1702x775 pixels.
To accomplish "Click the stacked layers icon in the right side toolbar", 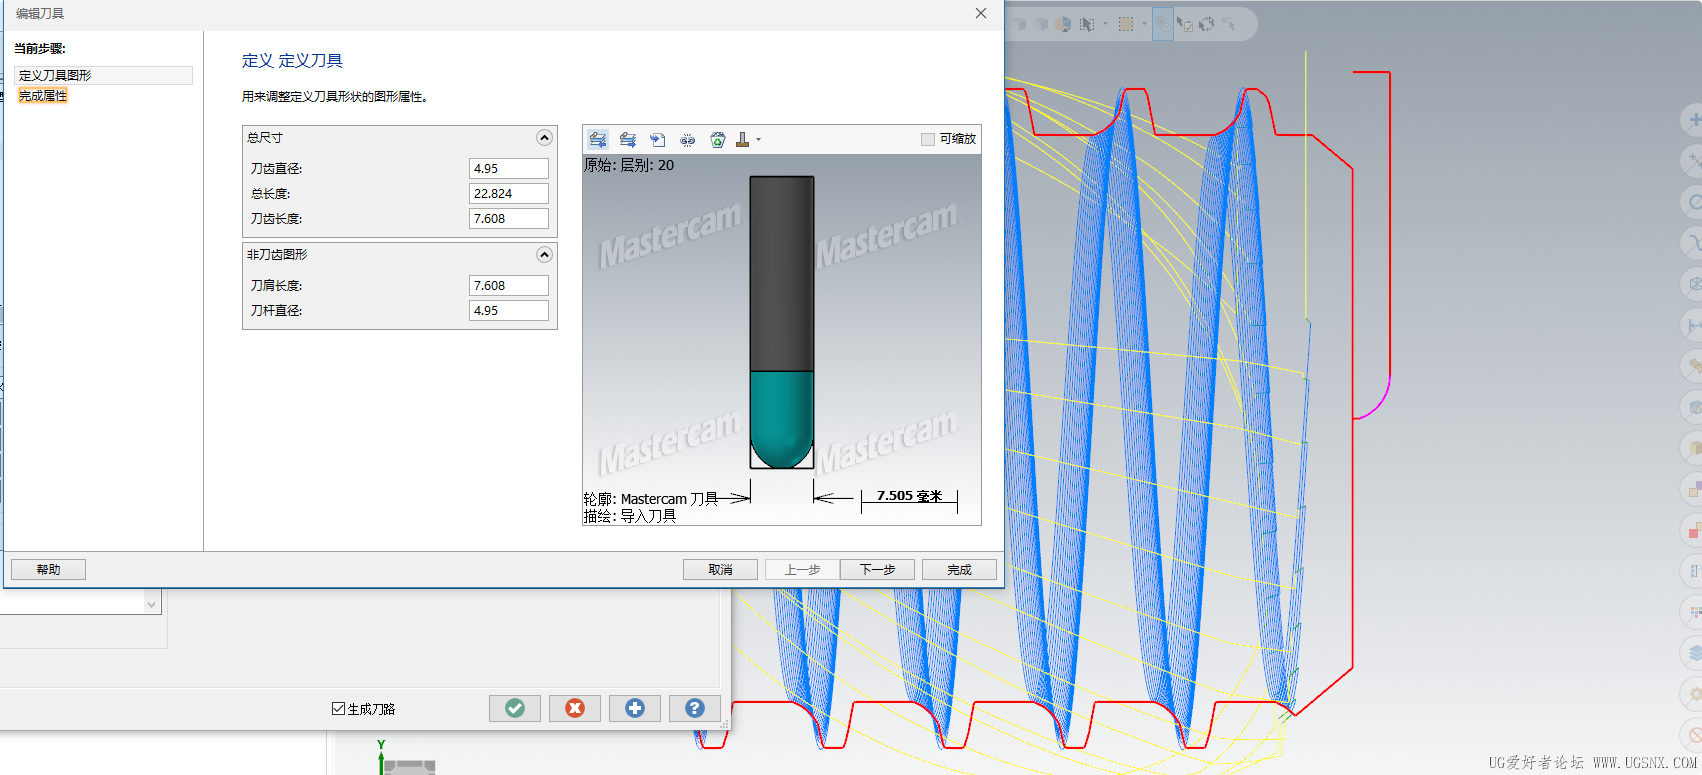I will click(x=1695, y=653).
